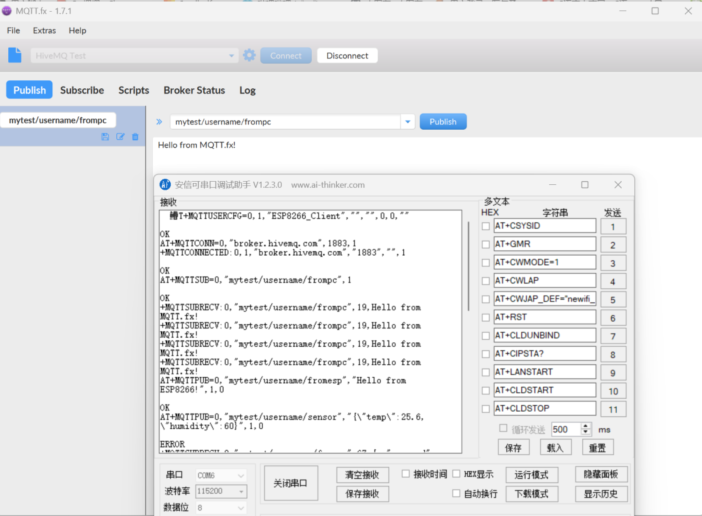Click the loop interval field showing 500

coord(566,430)
